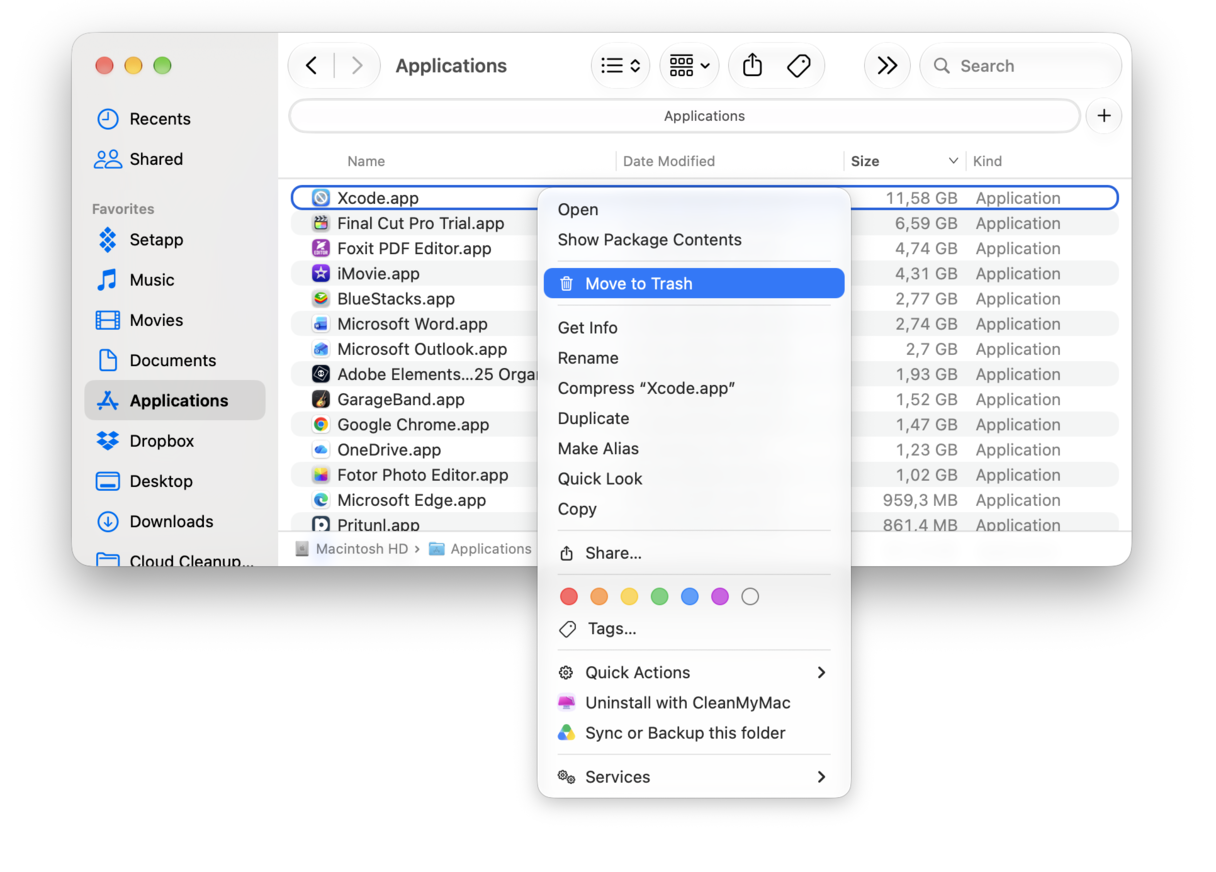Select Applications icon in sidebar

(x=108, y=401)
